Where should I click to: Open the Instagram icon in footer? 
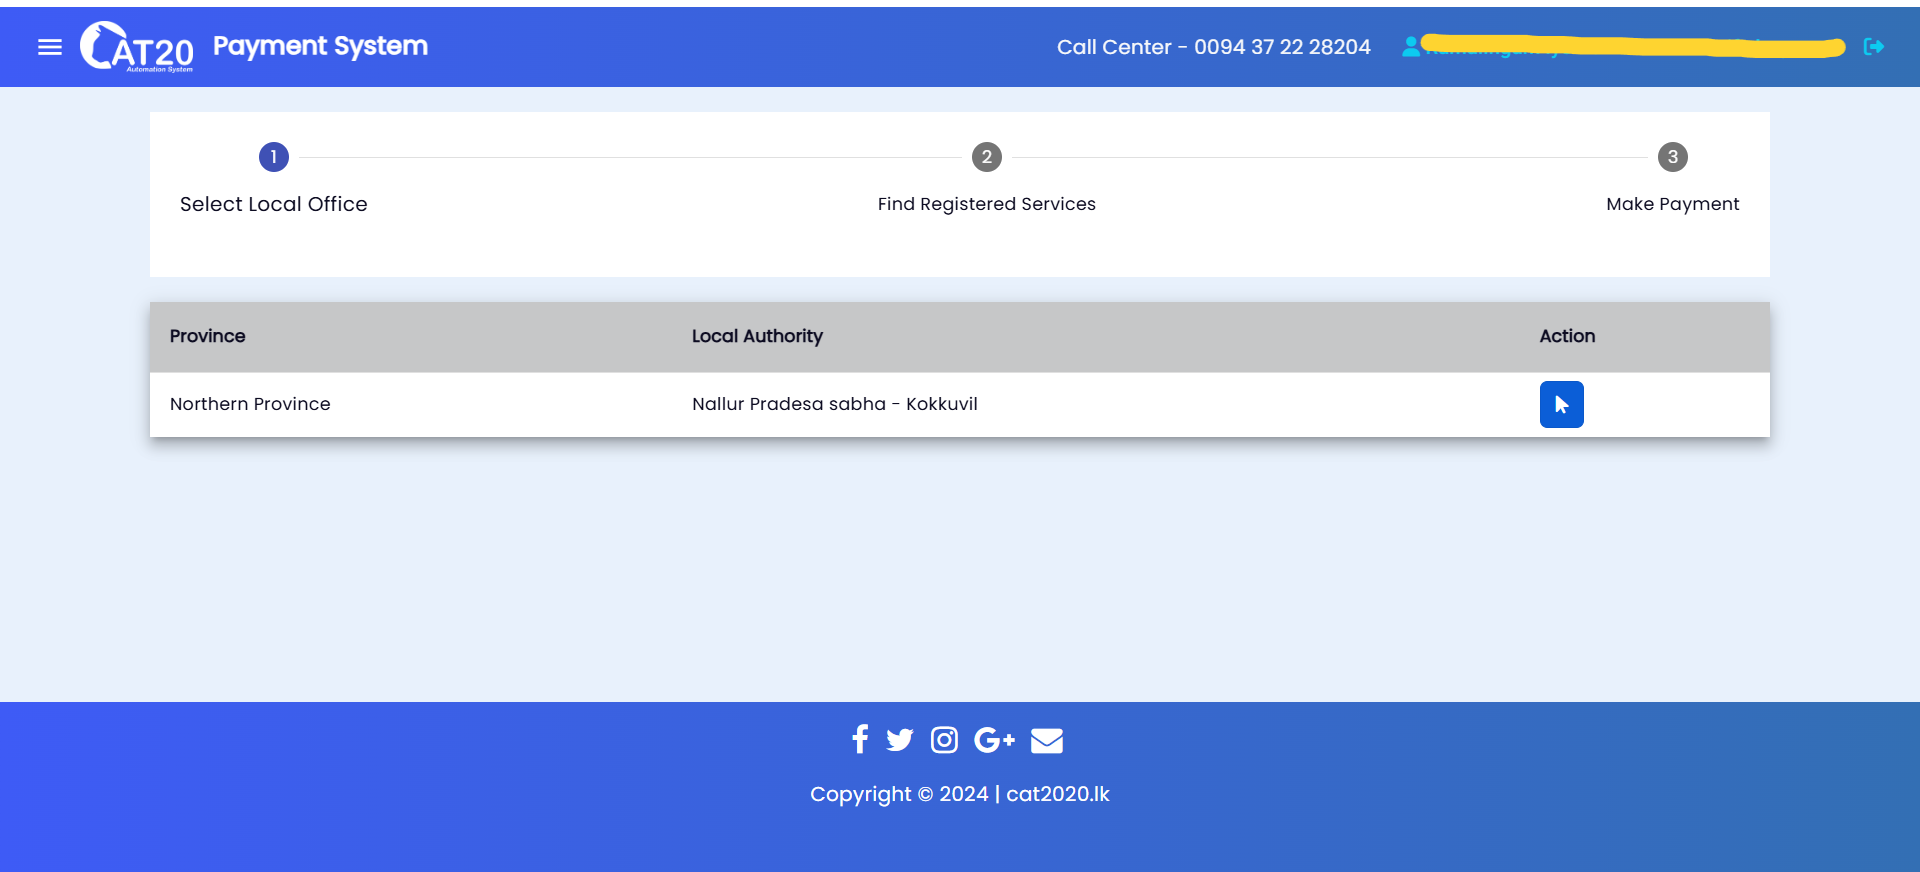[x=944, y=740]
